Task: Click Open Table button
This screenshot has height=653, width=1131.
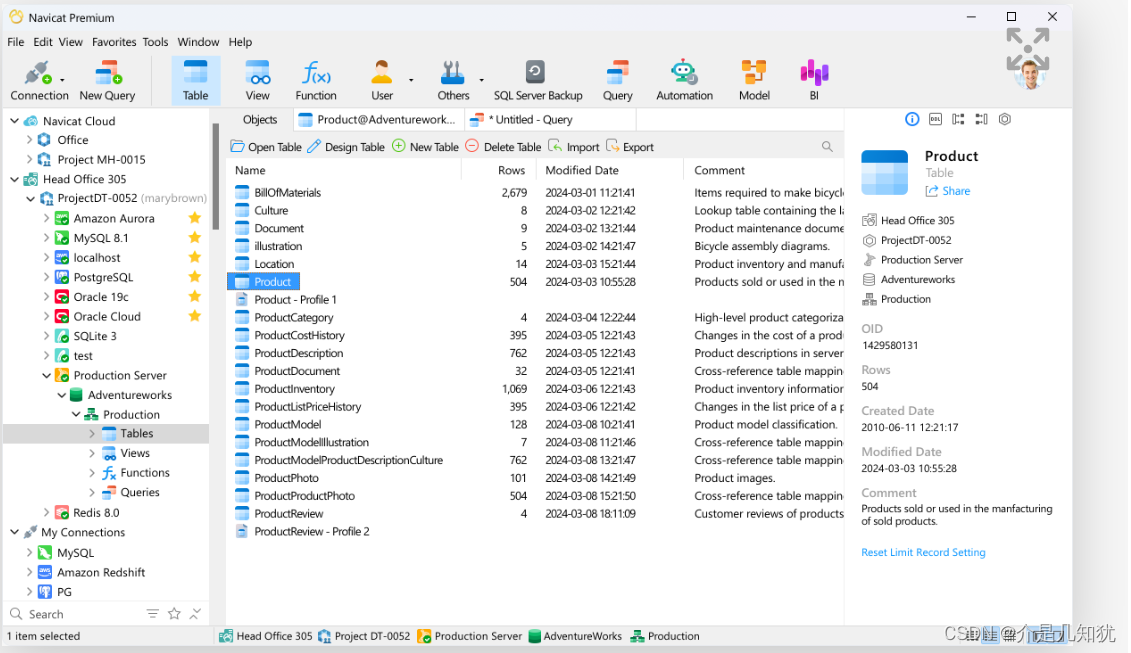Action: (266, 146)
